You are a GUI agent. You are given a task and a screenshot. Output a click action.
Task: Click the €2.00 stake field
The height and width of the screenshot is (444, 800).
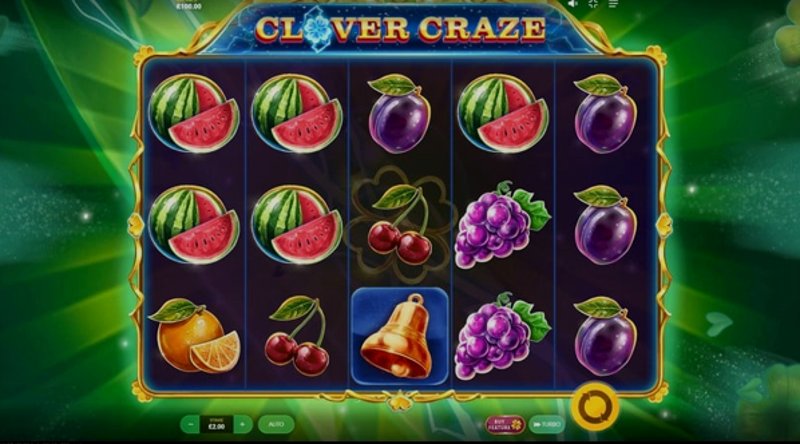[x=217, y=424]
